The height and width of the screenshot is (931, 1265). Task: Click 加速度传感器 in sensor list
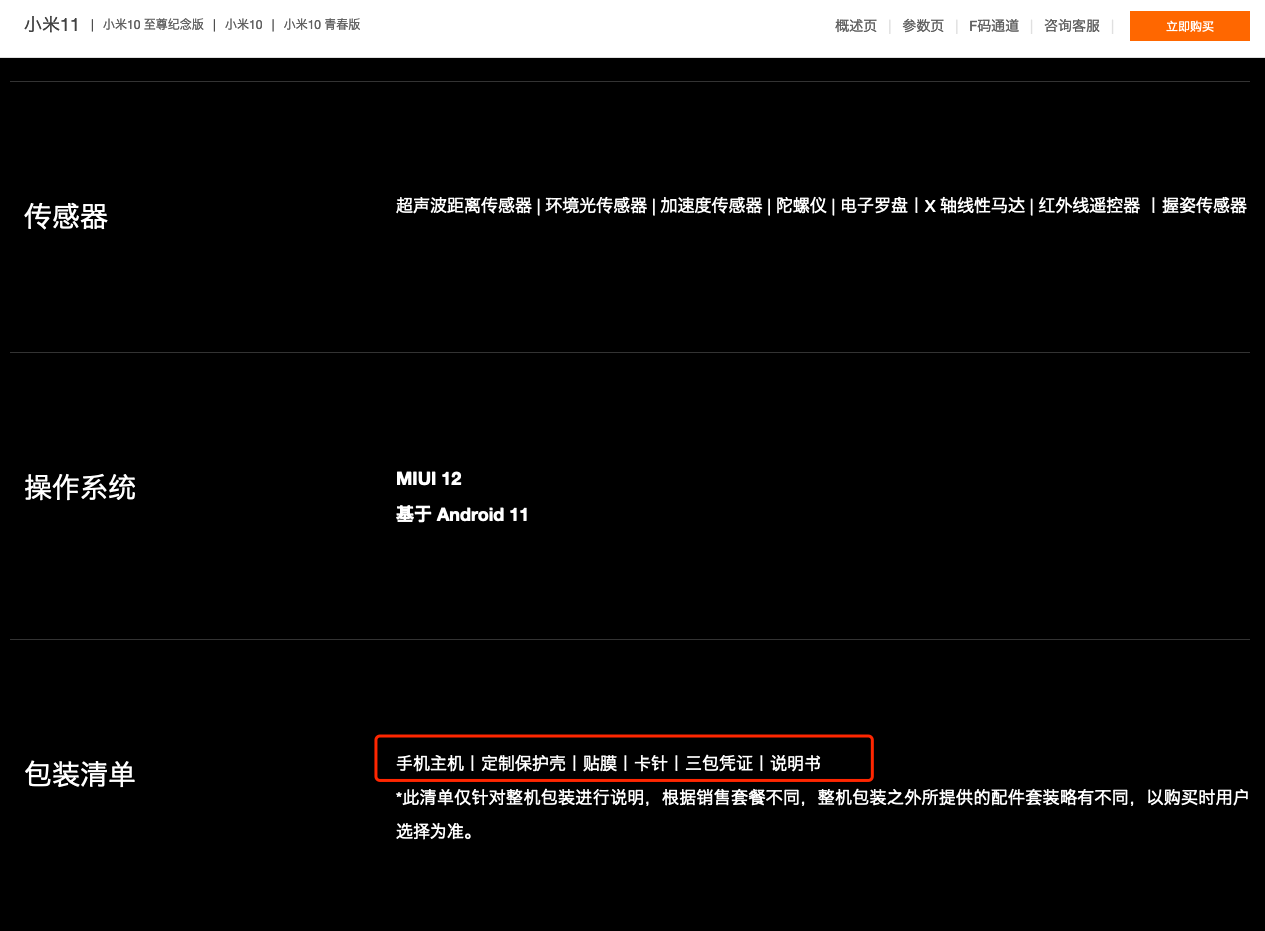point(711,205)
